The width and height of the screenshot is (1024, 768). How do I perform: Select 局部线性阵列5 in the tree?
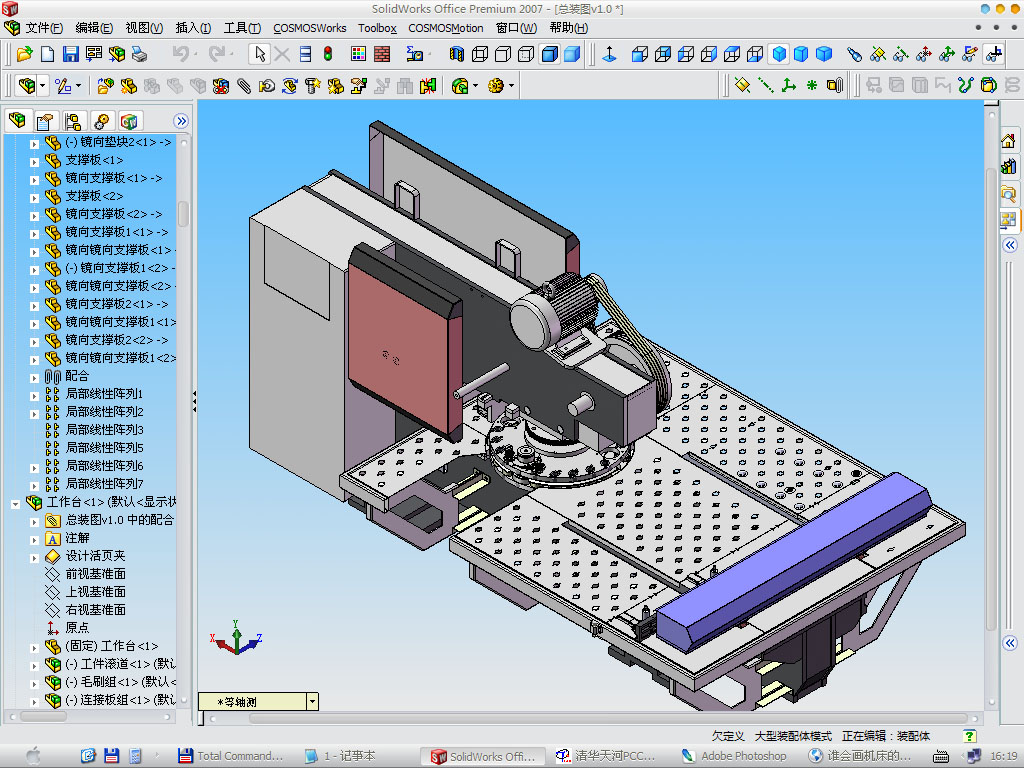[x=104, y=448]
